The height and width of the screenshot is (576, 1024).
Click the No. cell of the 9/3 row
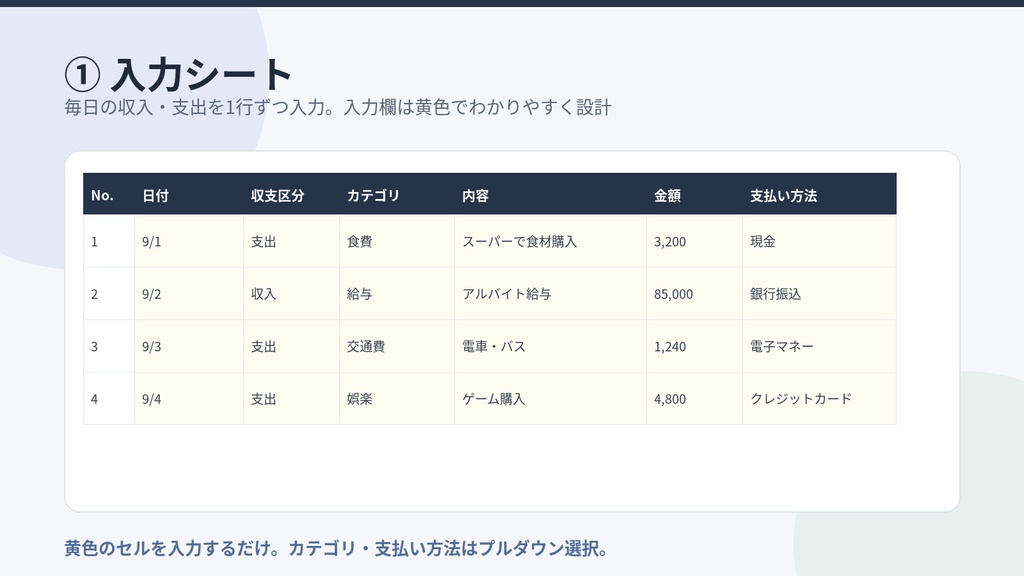point(108,346)
